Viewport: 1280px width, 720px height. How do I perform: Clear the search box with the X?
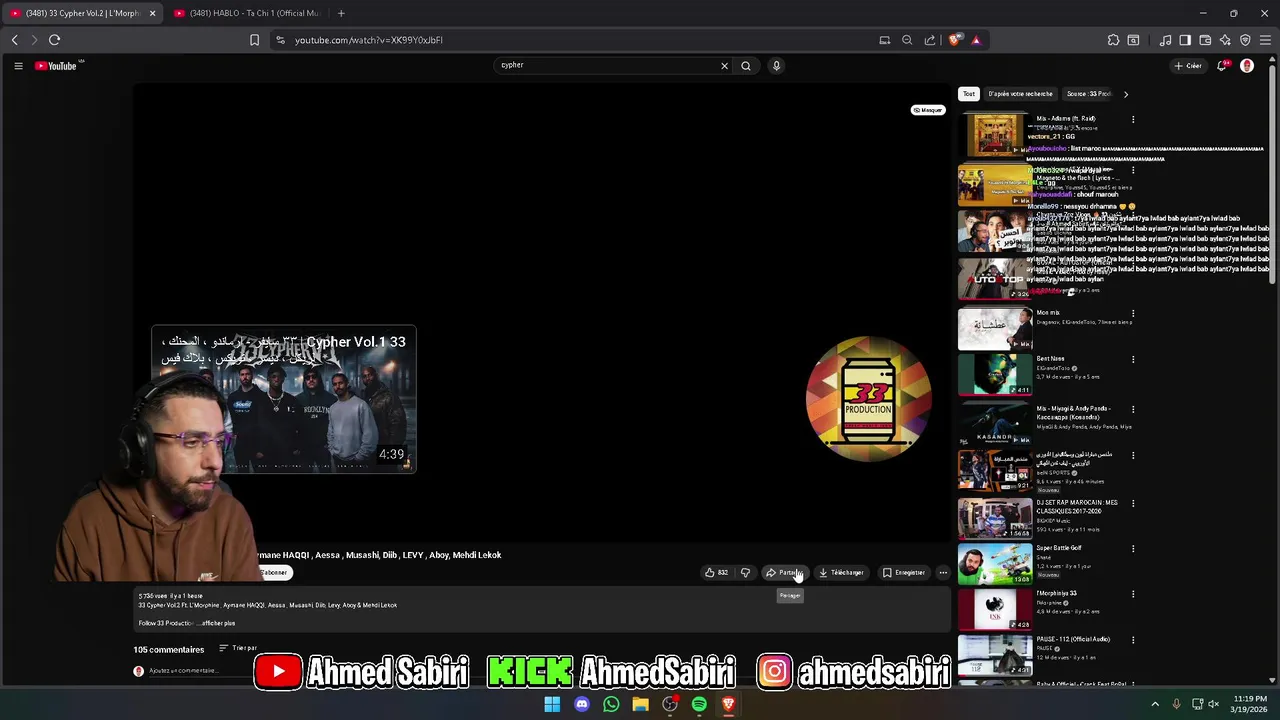click(x=724, y=66)
